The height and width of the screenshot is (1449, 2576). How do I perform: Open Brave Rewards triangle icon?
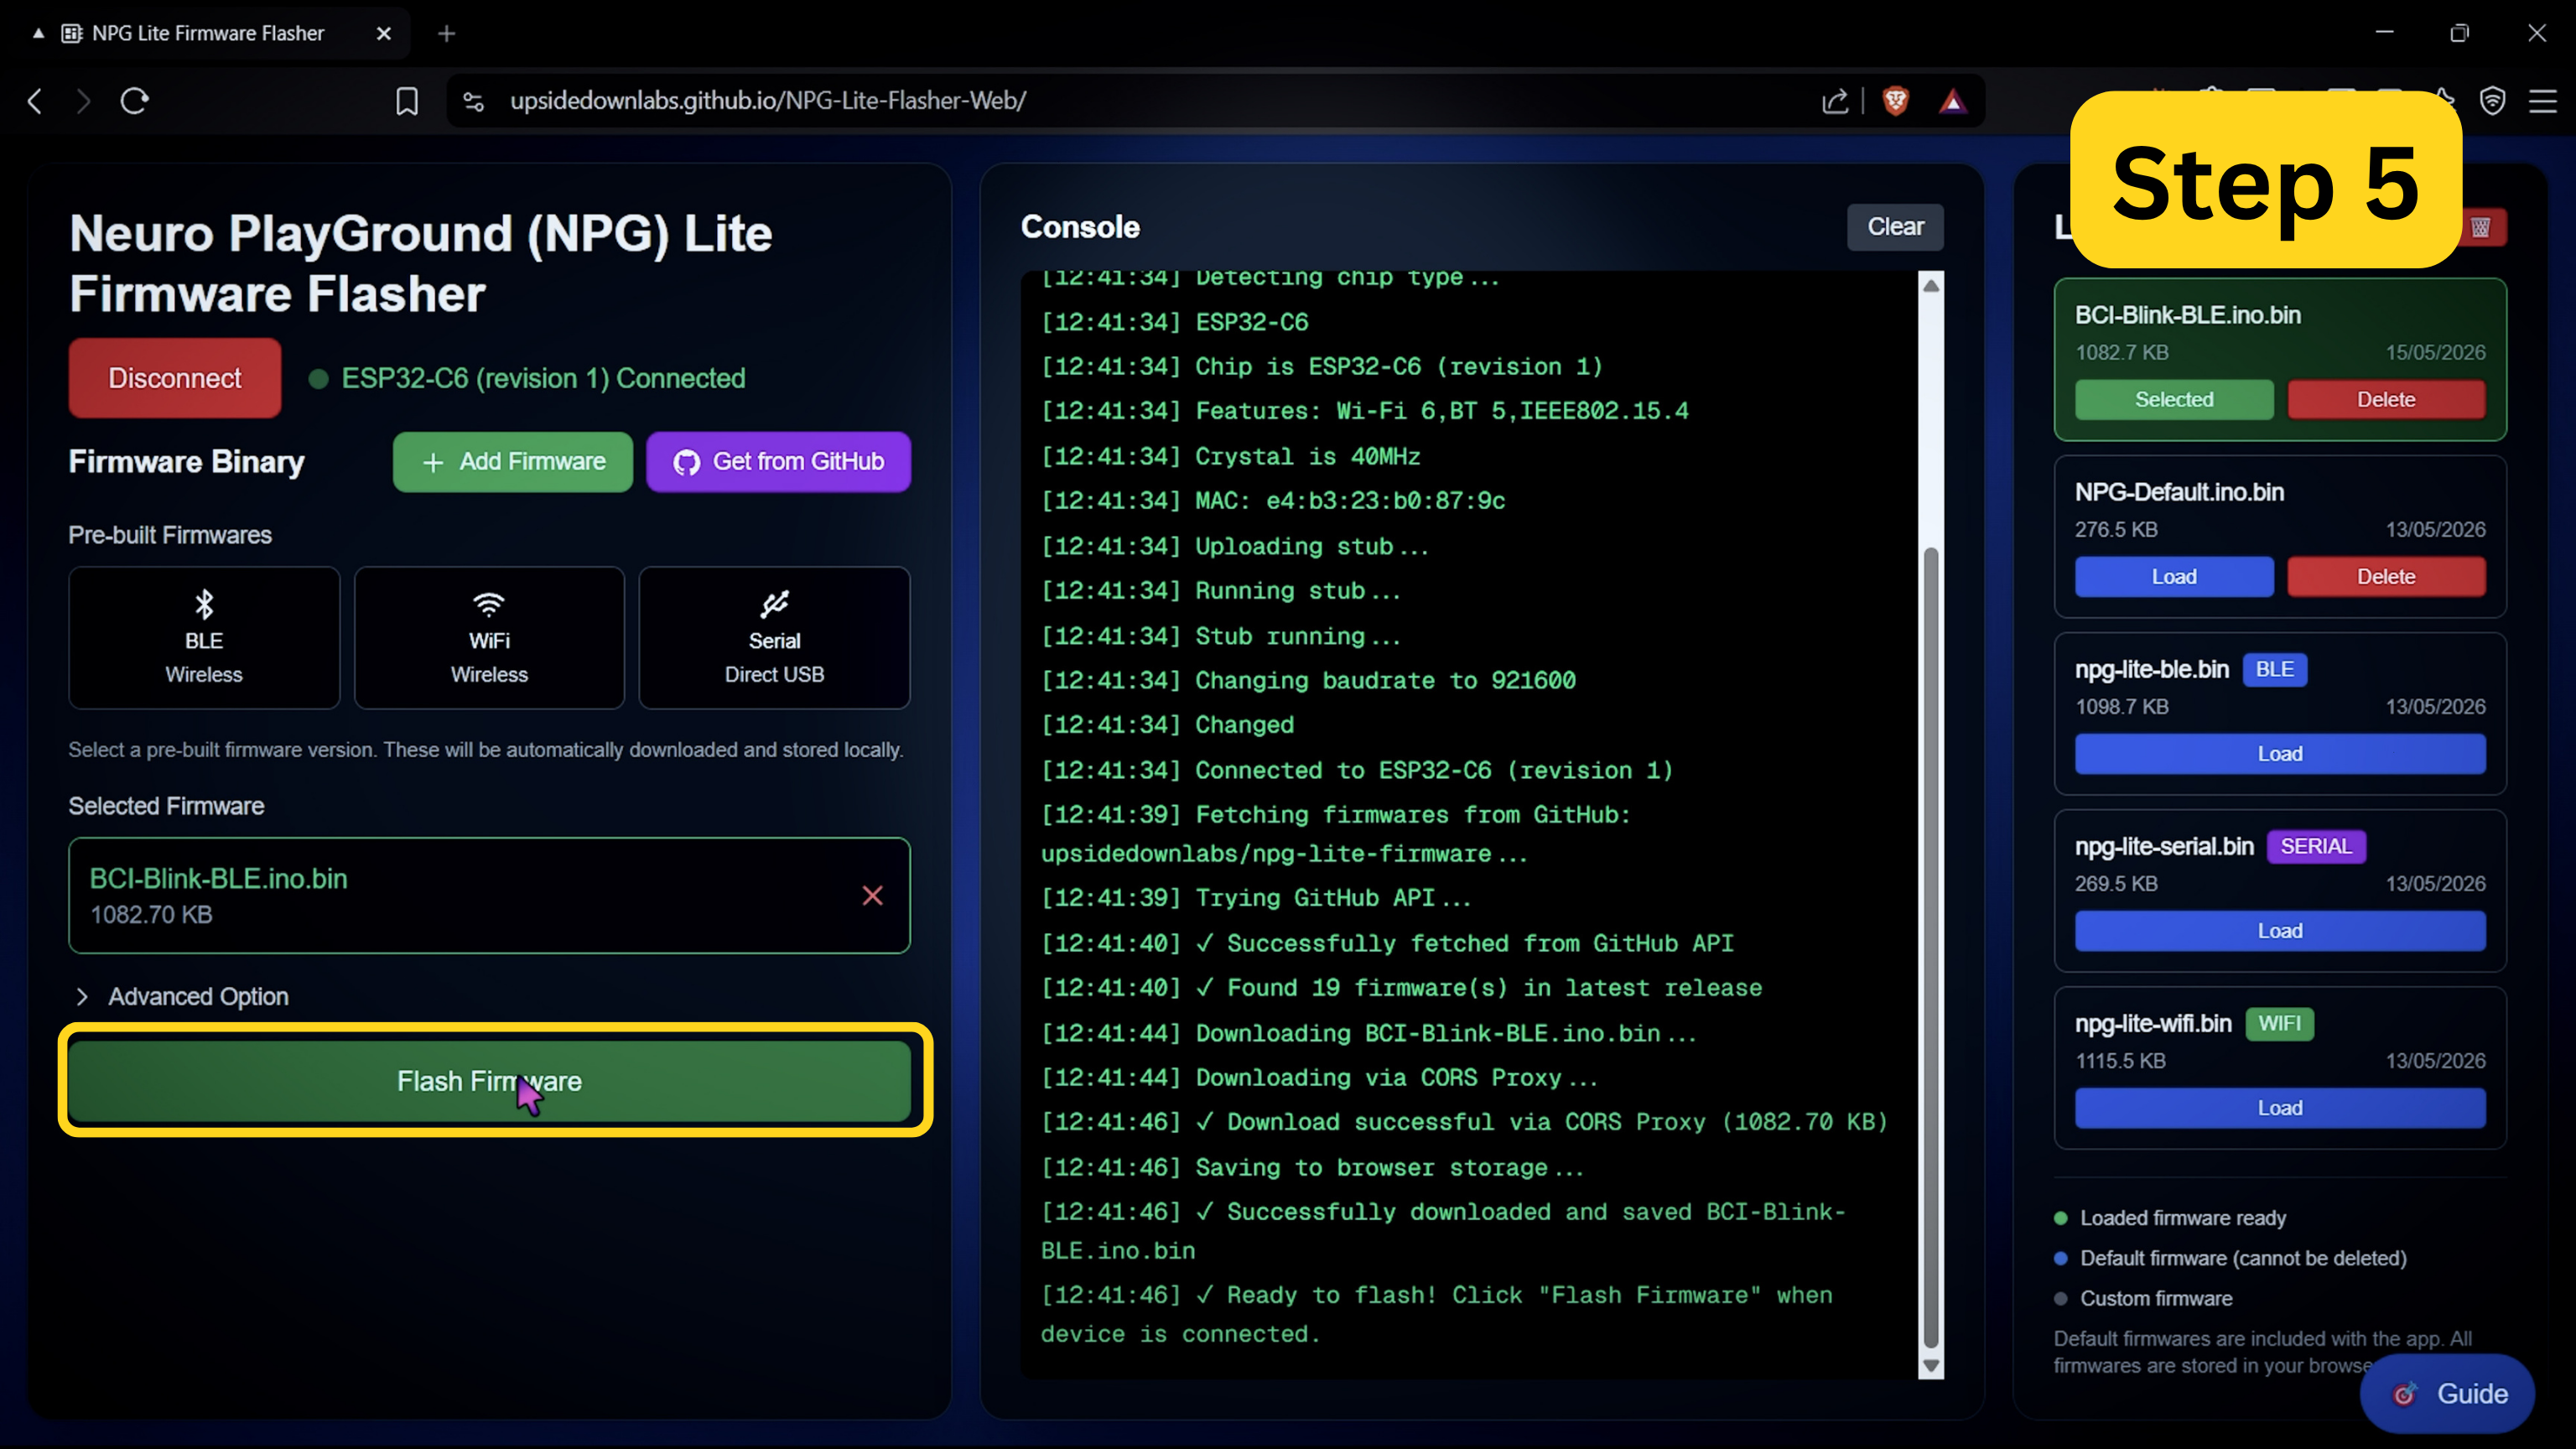pos(1952,101)
